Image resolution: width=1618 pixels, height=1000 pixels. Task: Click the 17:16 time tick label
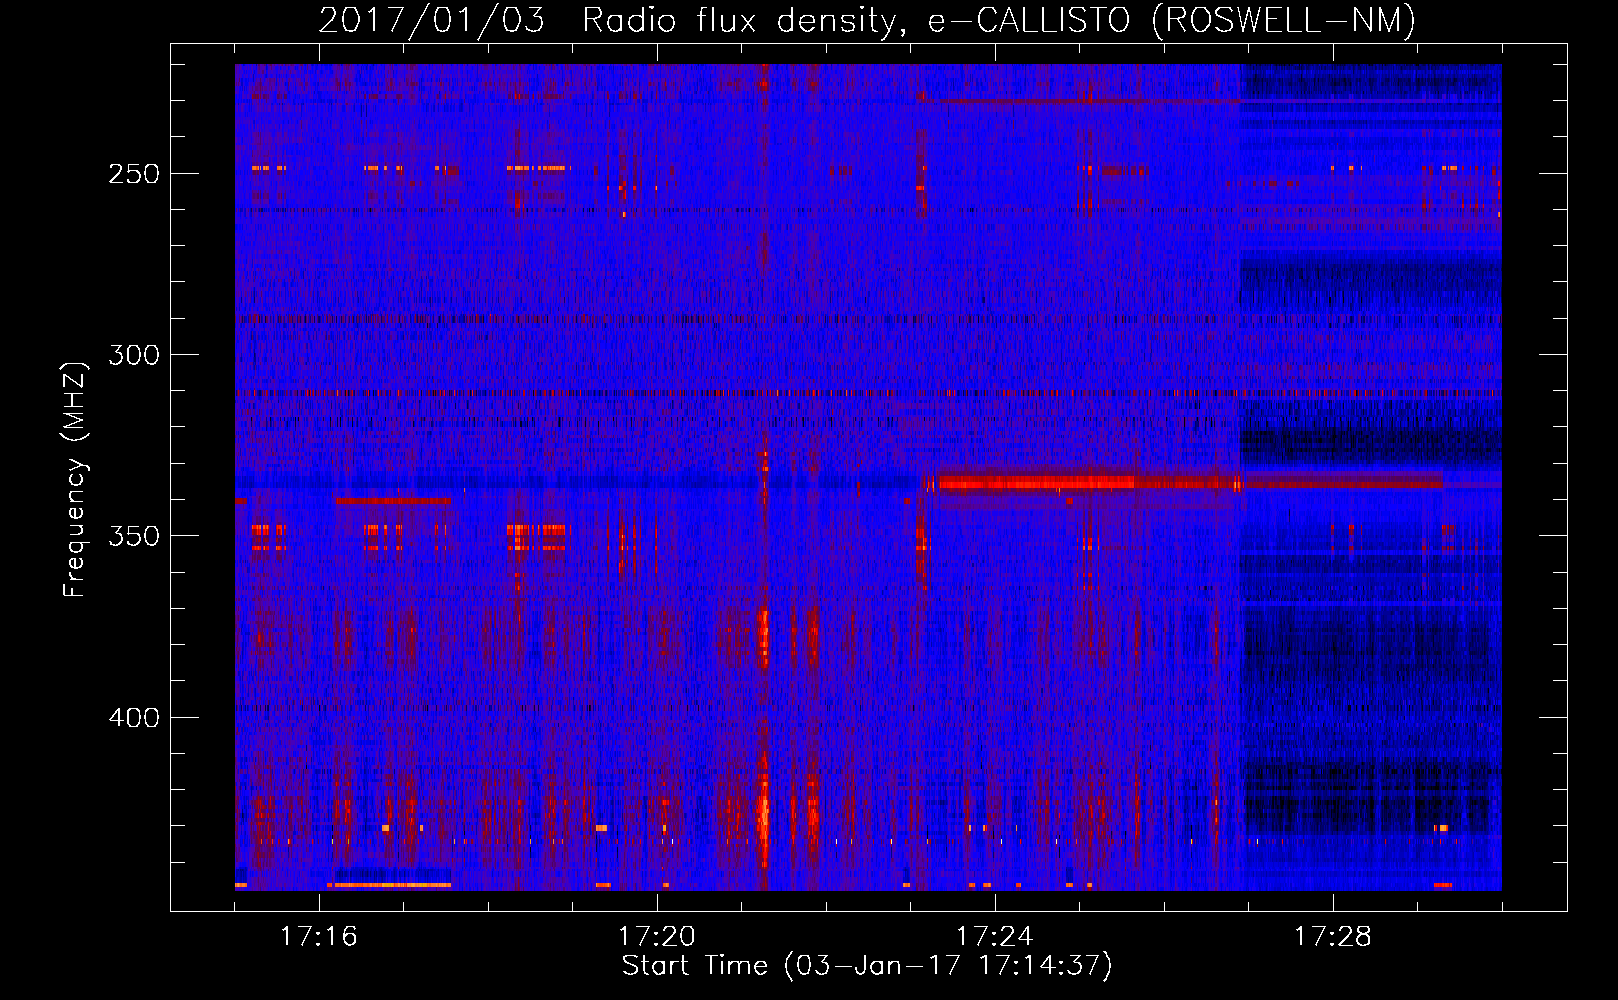(x=318, y=936)
